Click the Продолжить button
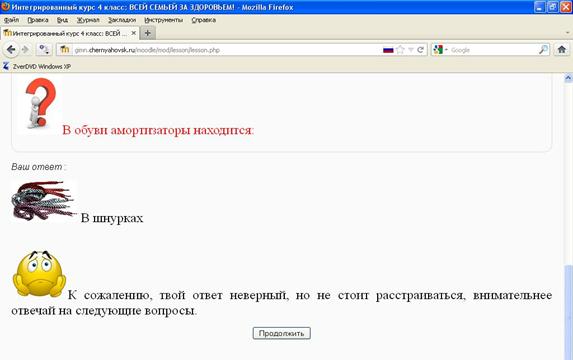Image resolution: width=573 pixels, height=360 pixels. 281,333
